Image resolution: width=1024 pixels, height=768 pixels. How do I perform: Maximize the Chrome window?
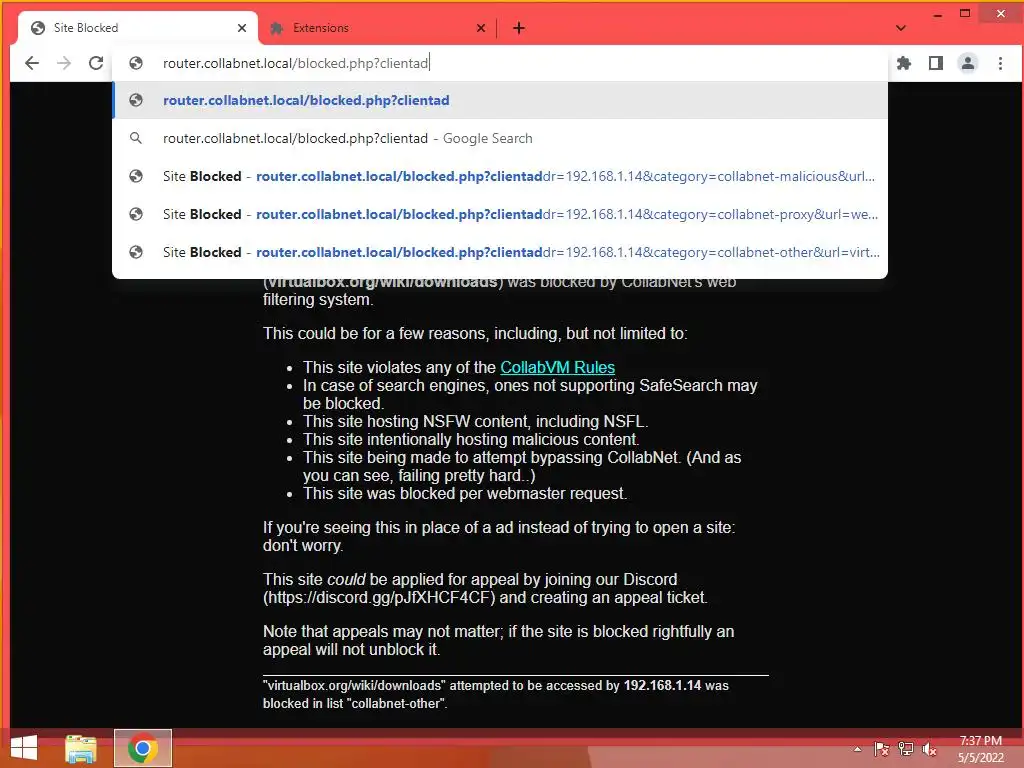(x=965, y=14)
